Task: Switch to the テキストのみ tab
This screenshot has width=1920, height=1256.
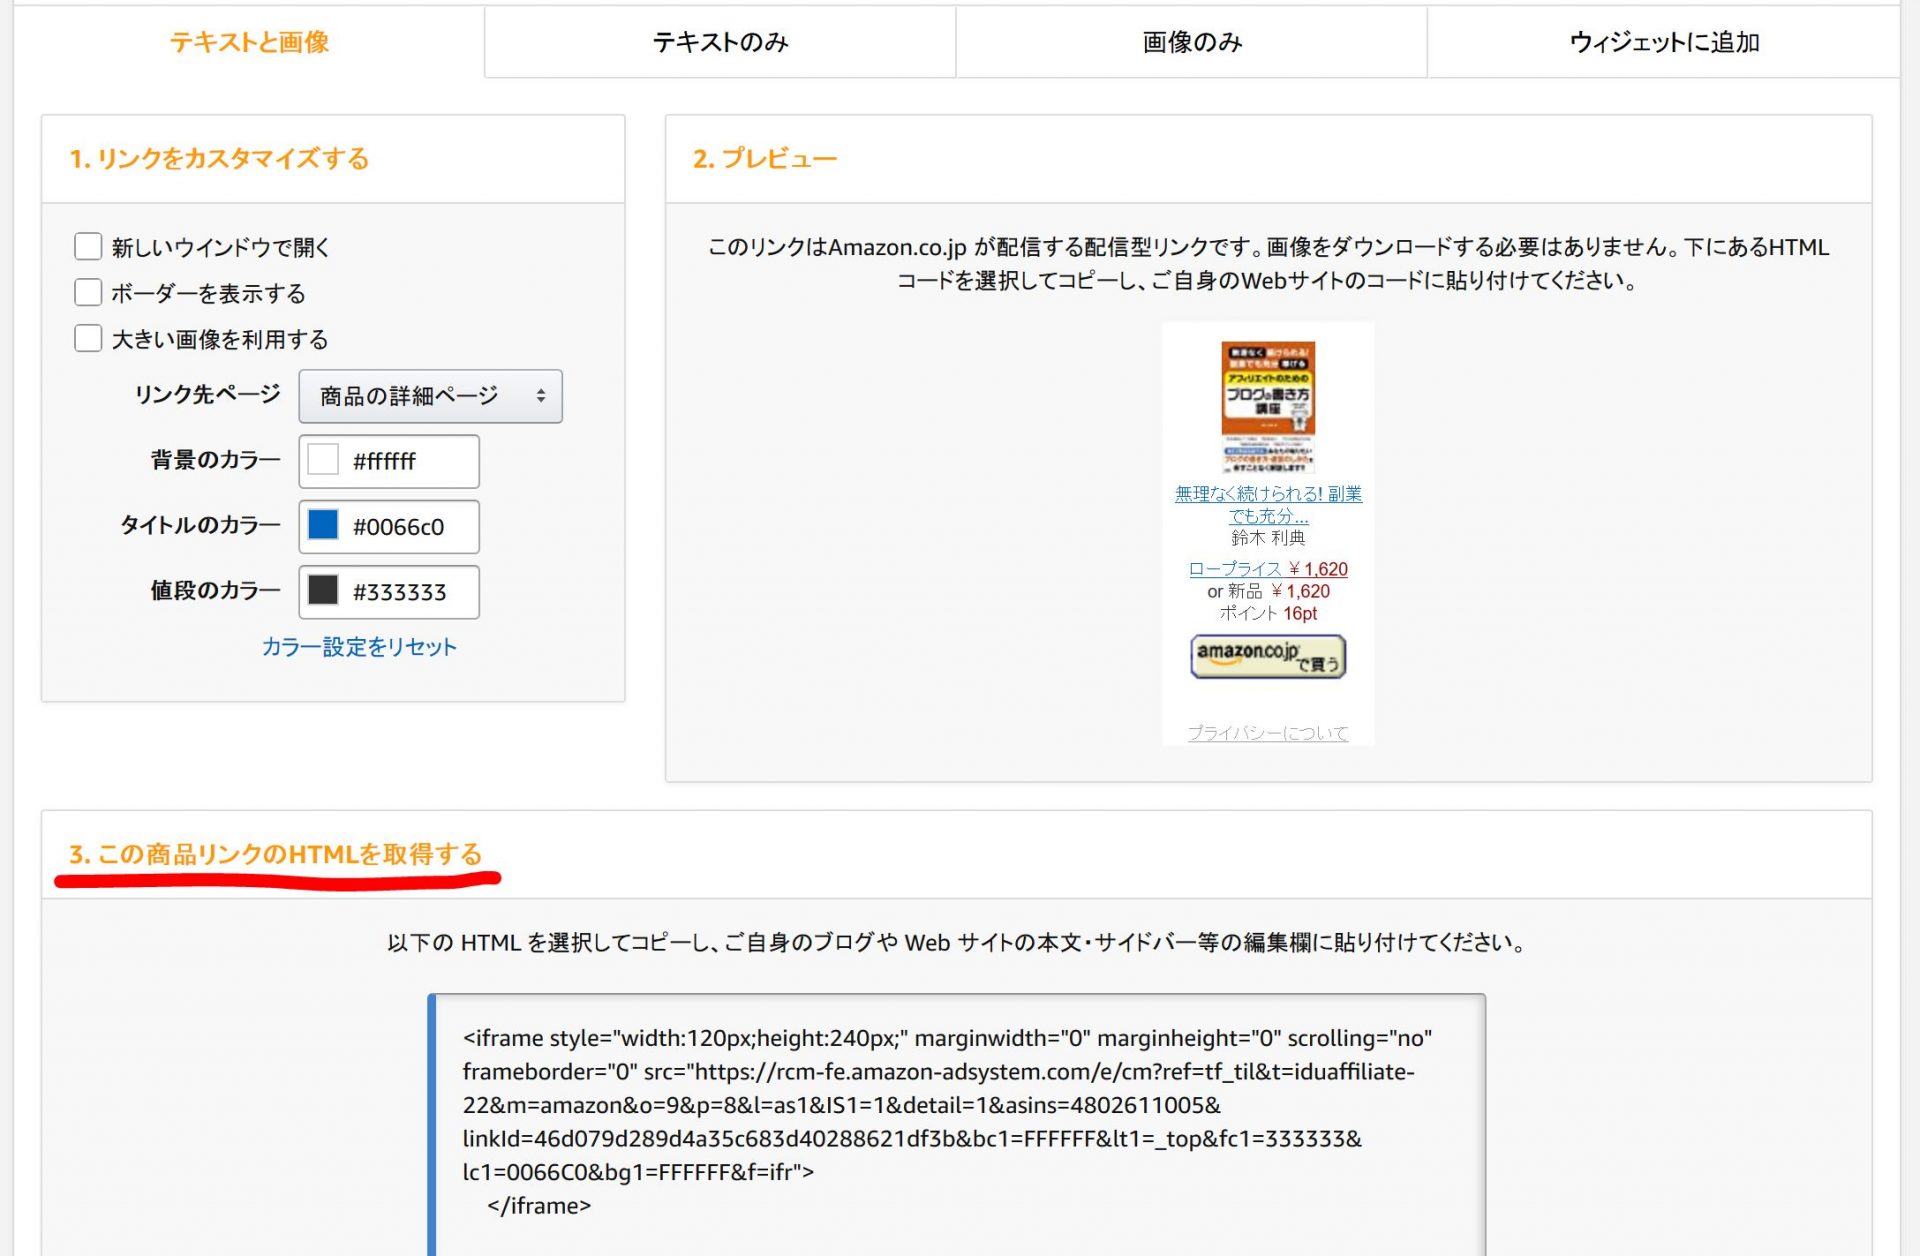Action: click(720, 42)
